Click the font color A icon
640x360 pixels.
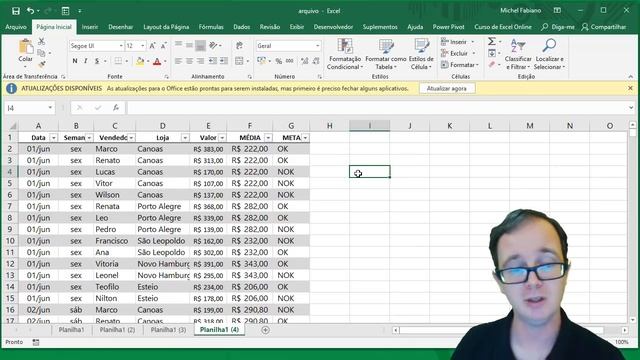click(157, 61)
